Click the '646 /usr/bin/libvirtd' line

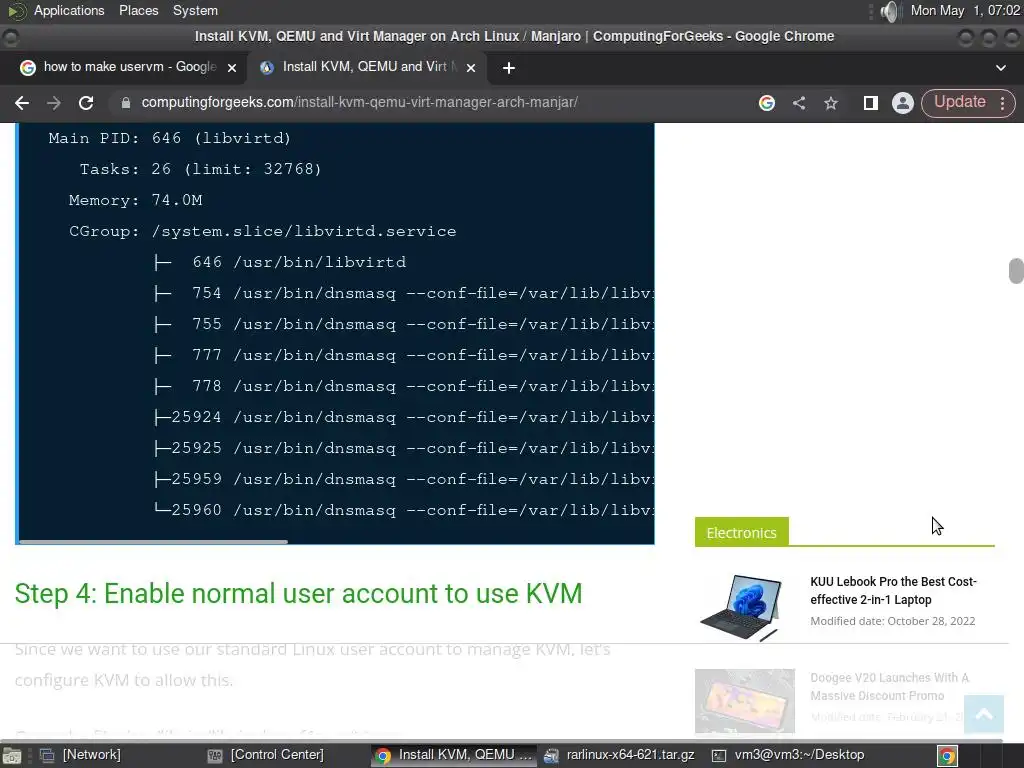[x=280, y=262]
